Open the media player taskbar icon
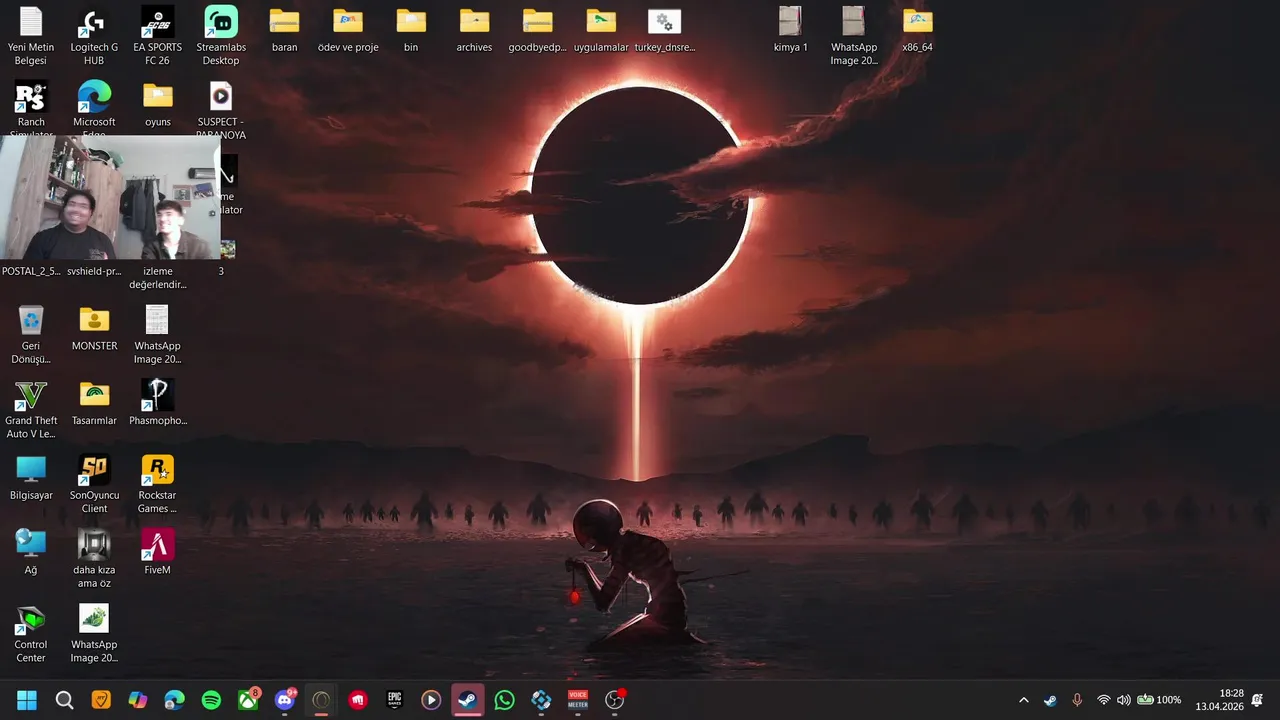Image resolution: width=1280 pixels, height=720 pixels. point(431,700)
